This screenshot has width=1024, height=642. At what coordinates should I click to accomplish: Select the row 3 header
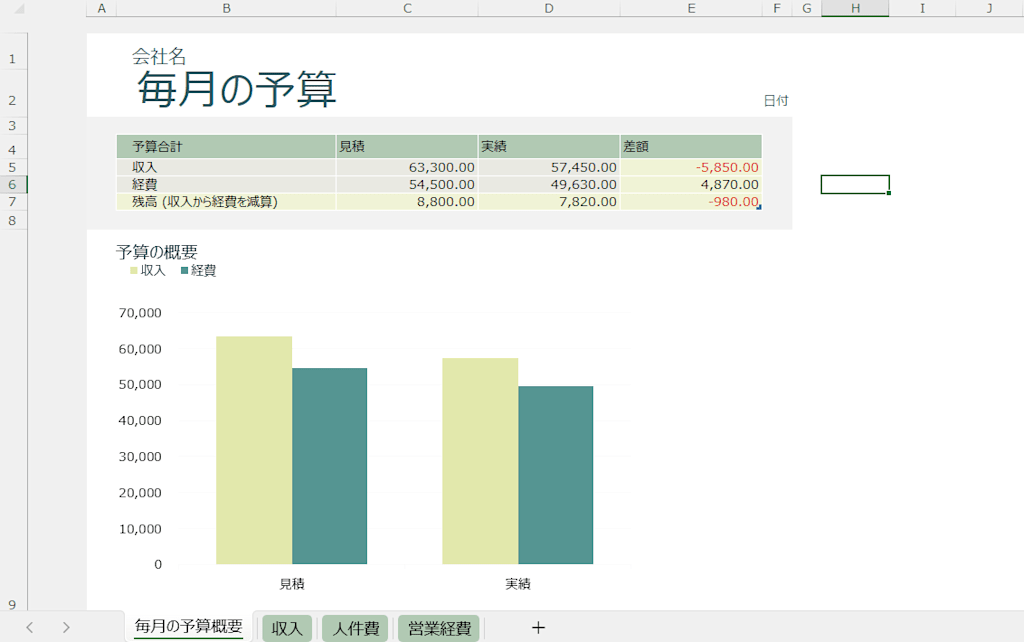13,125
